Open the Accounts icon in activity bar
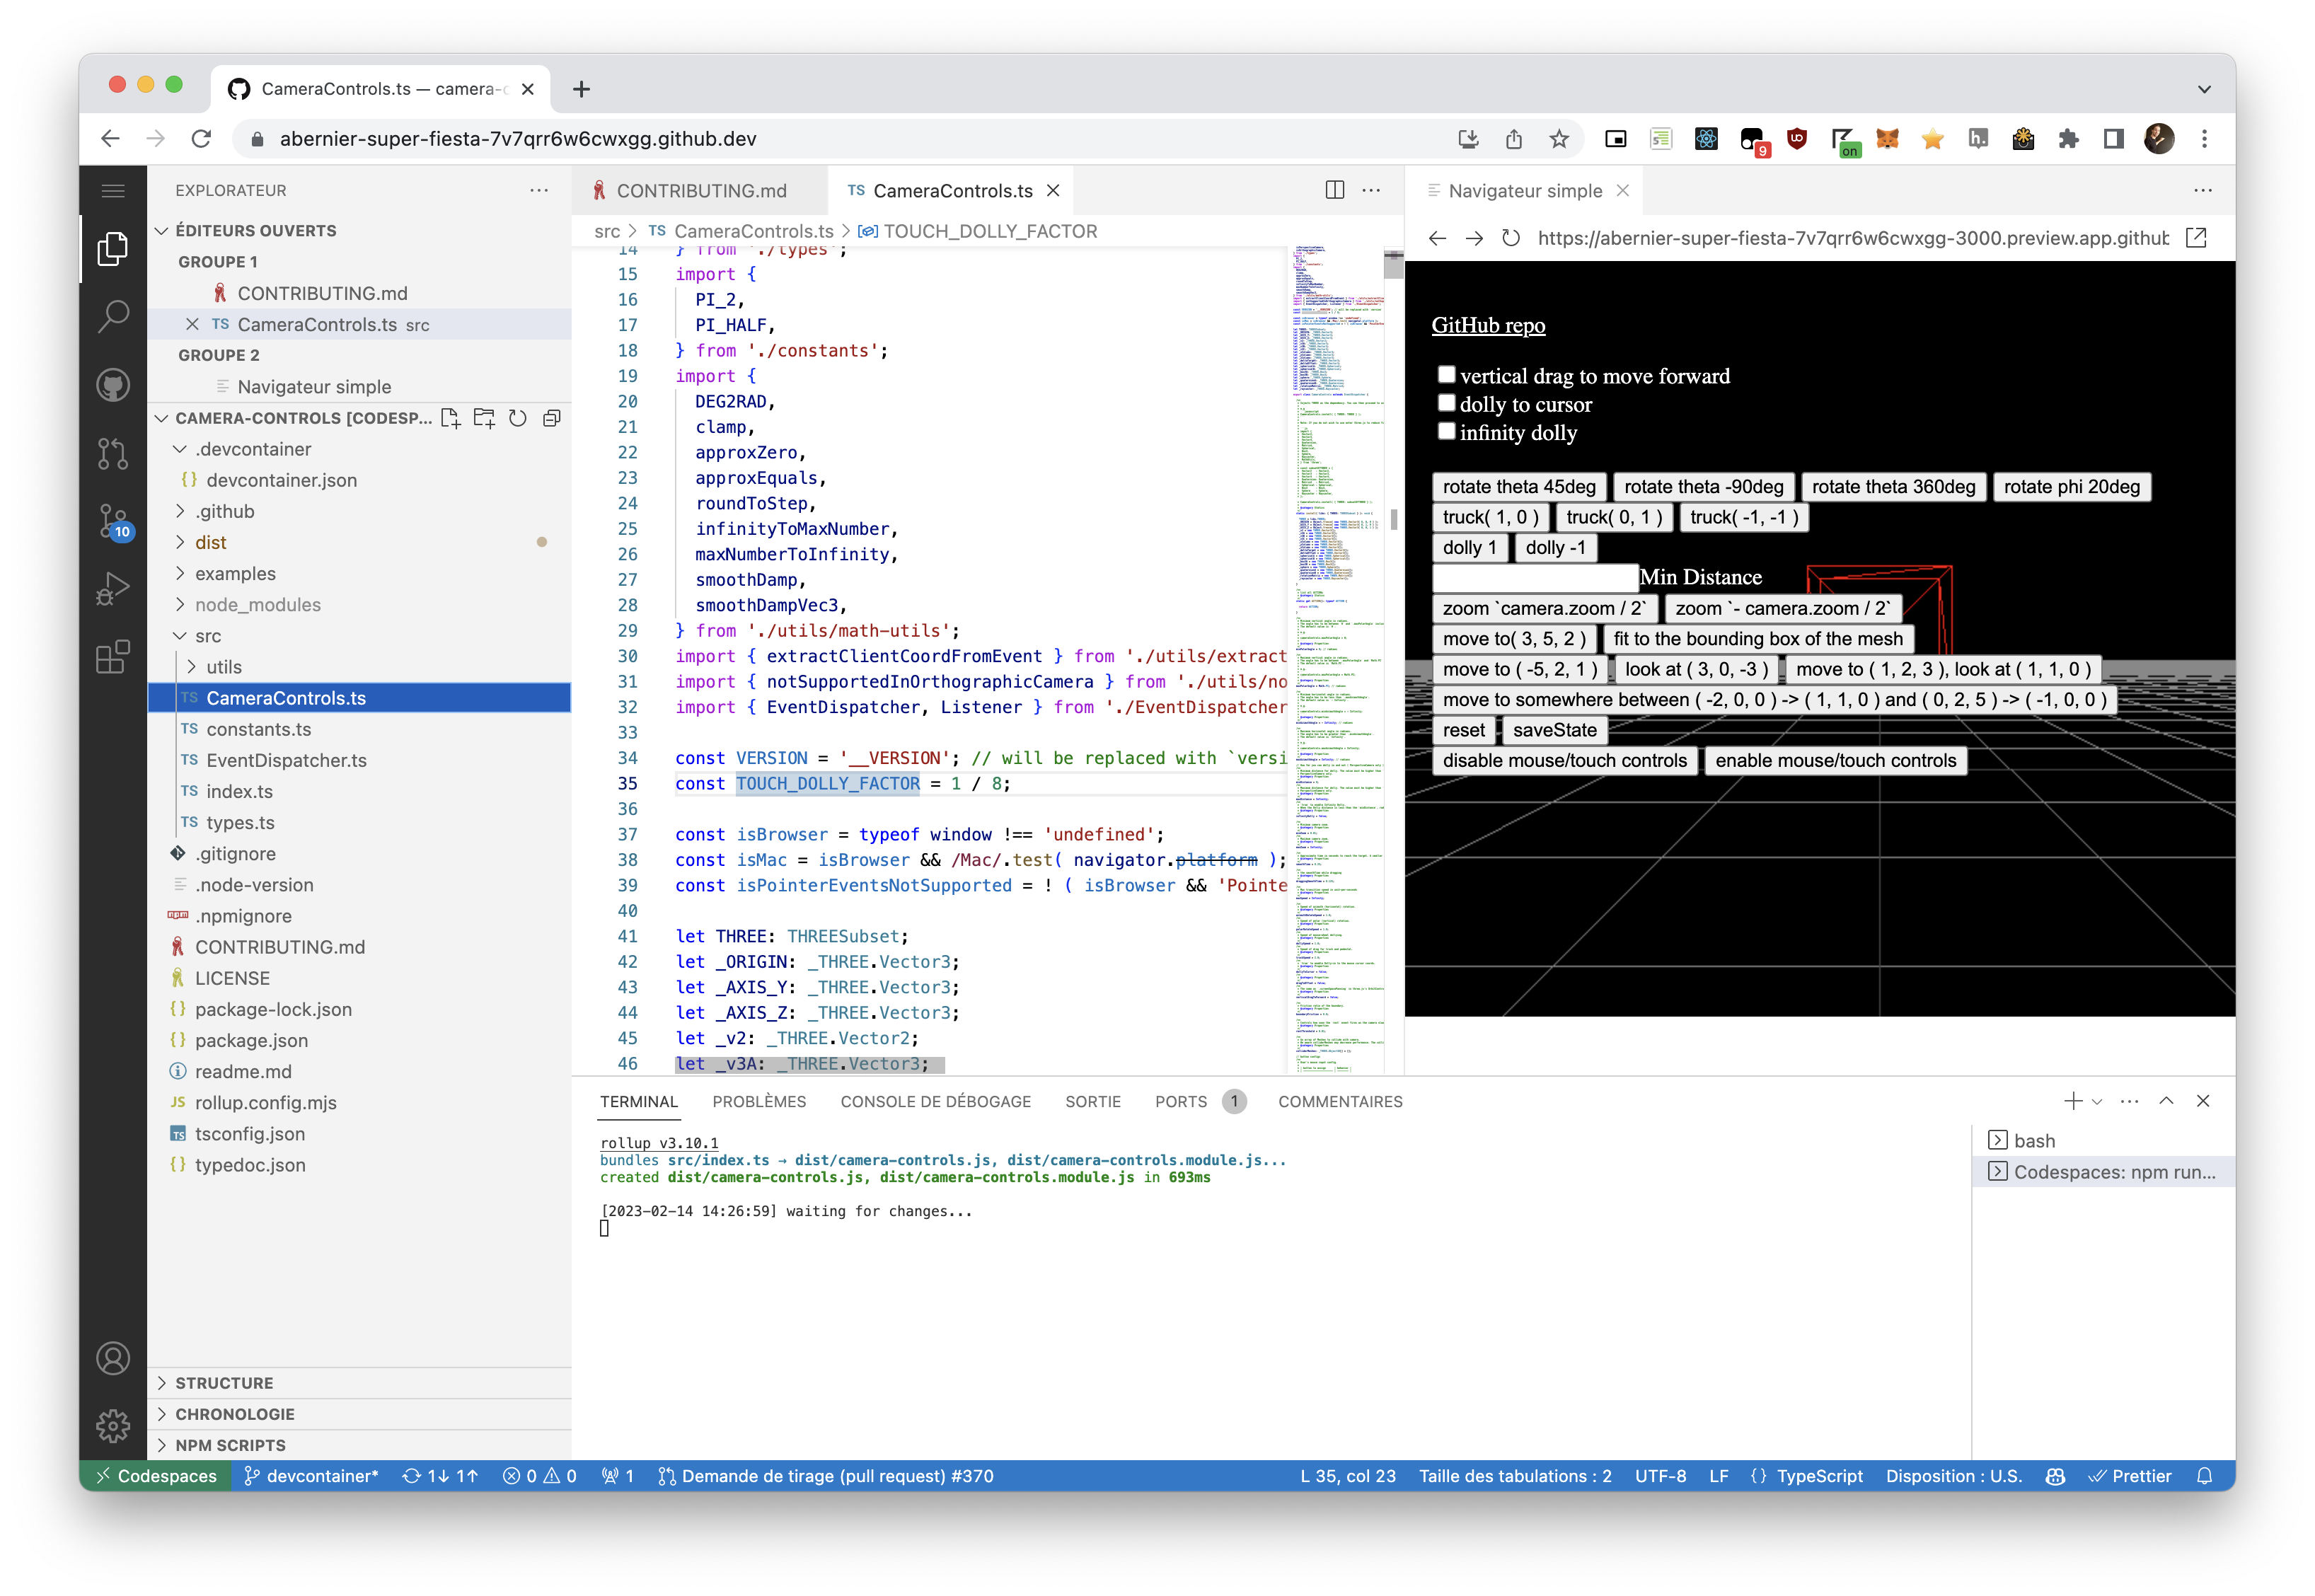 tap(113, 1358)
